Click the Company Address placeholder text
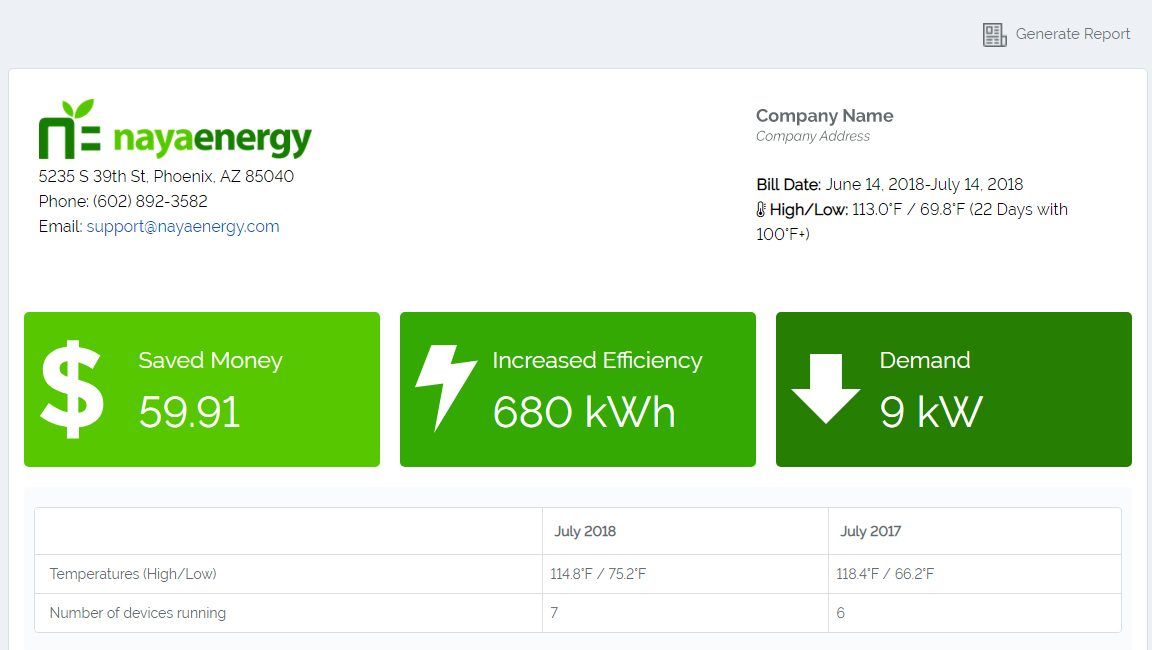The height and width of the screenshot is (650, 1152). pos(812,136)
